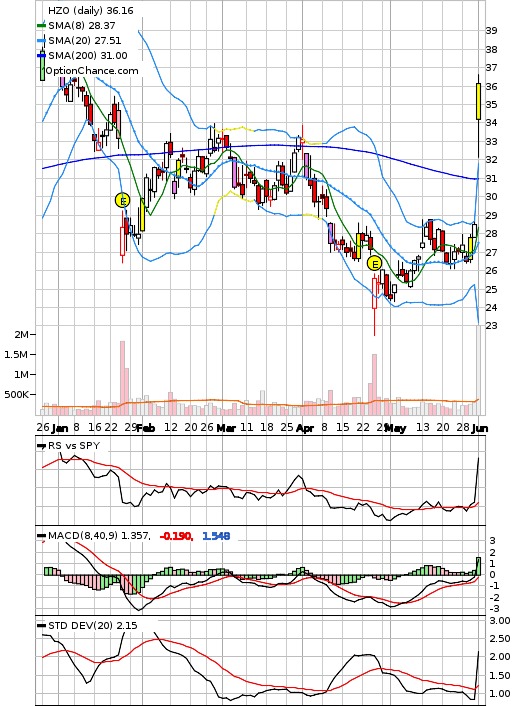Click the light blue SMA(20) legend marker
The height and width of the screenshot is (706, 526).
point(41,41)
